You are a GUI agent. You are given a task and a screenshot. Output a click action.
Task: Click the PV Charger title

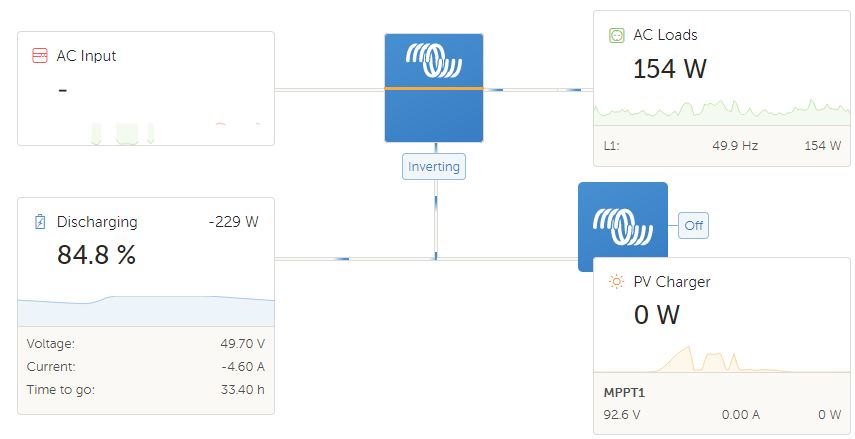pyautogui.click(x=671, y=282)
